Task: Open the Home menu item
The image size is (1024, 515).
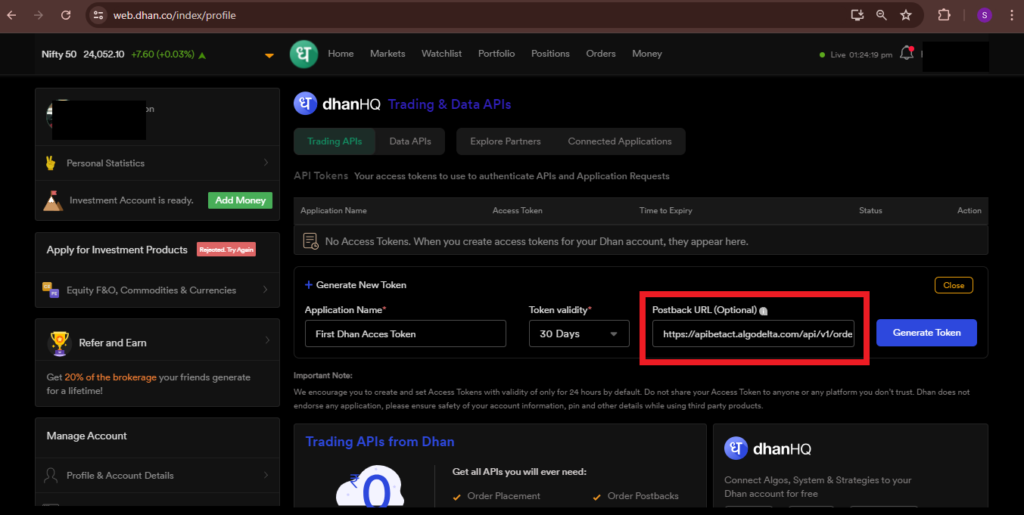Action: coord(340,54)
